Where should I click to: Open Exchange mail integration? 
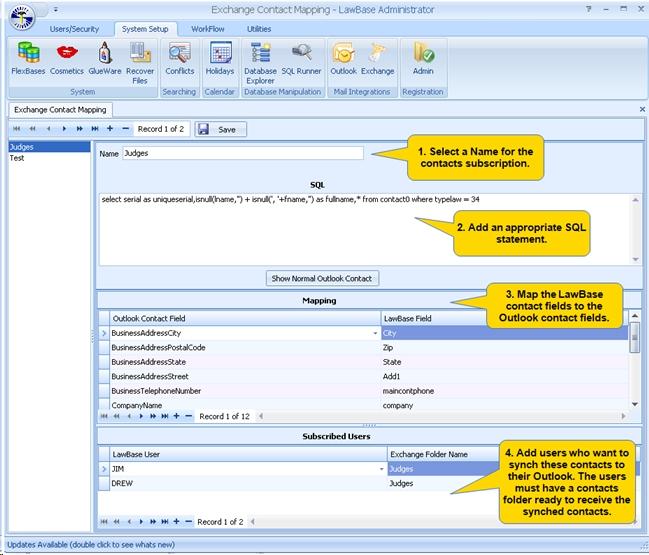[377, 58]
